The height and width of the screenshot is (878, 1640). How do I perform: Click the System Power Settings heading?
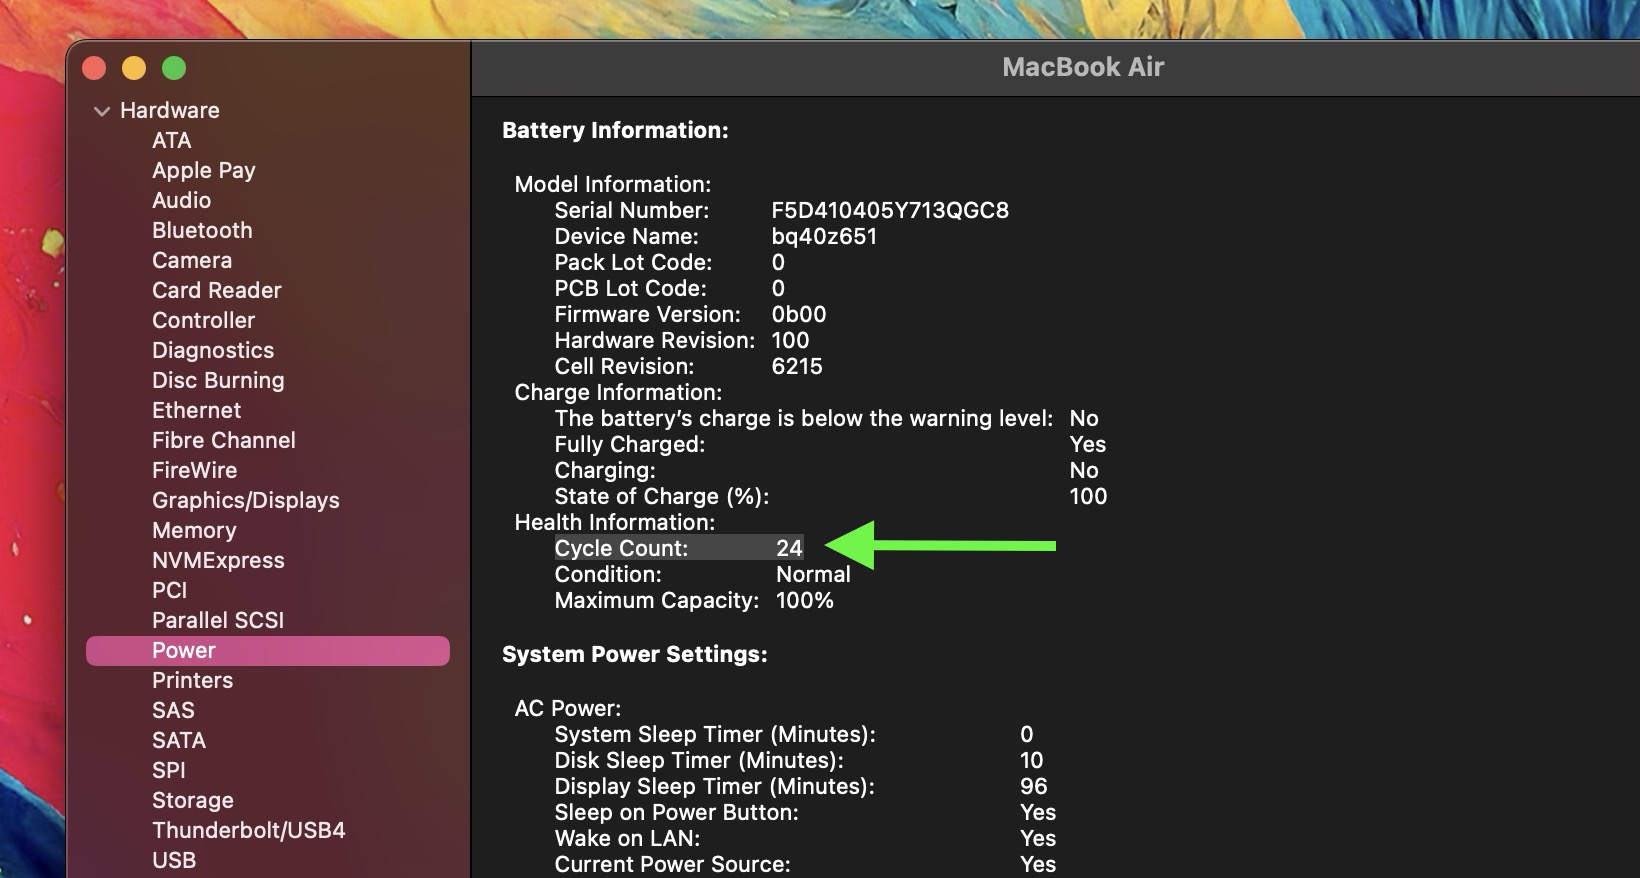coord(635,654)
